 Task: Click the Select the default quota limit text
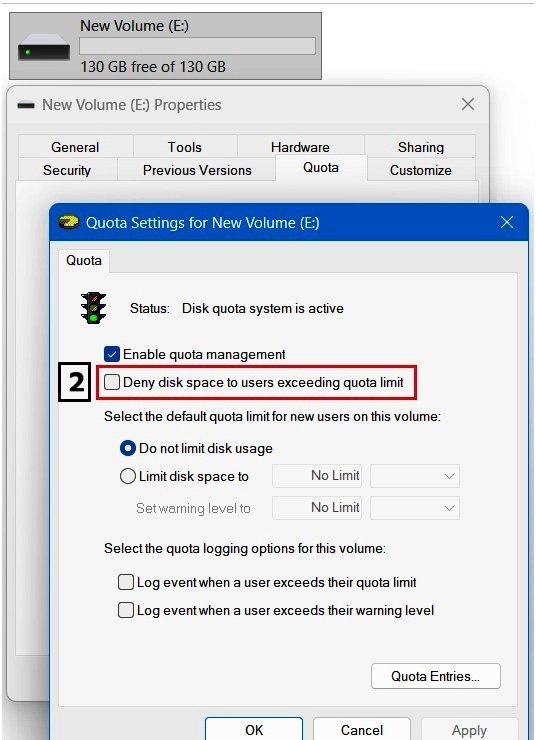[272, 416]
